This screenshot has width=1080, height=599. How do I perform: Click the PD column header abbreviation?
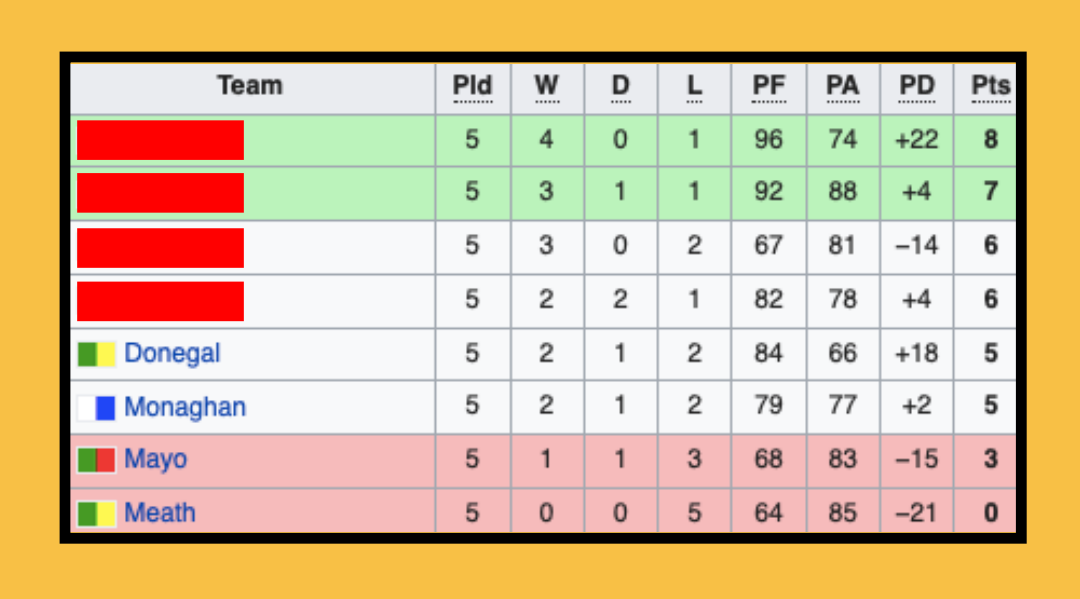(x=916, y=86)
